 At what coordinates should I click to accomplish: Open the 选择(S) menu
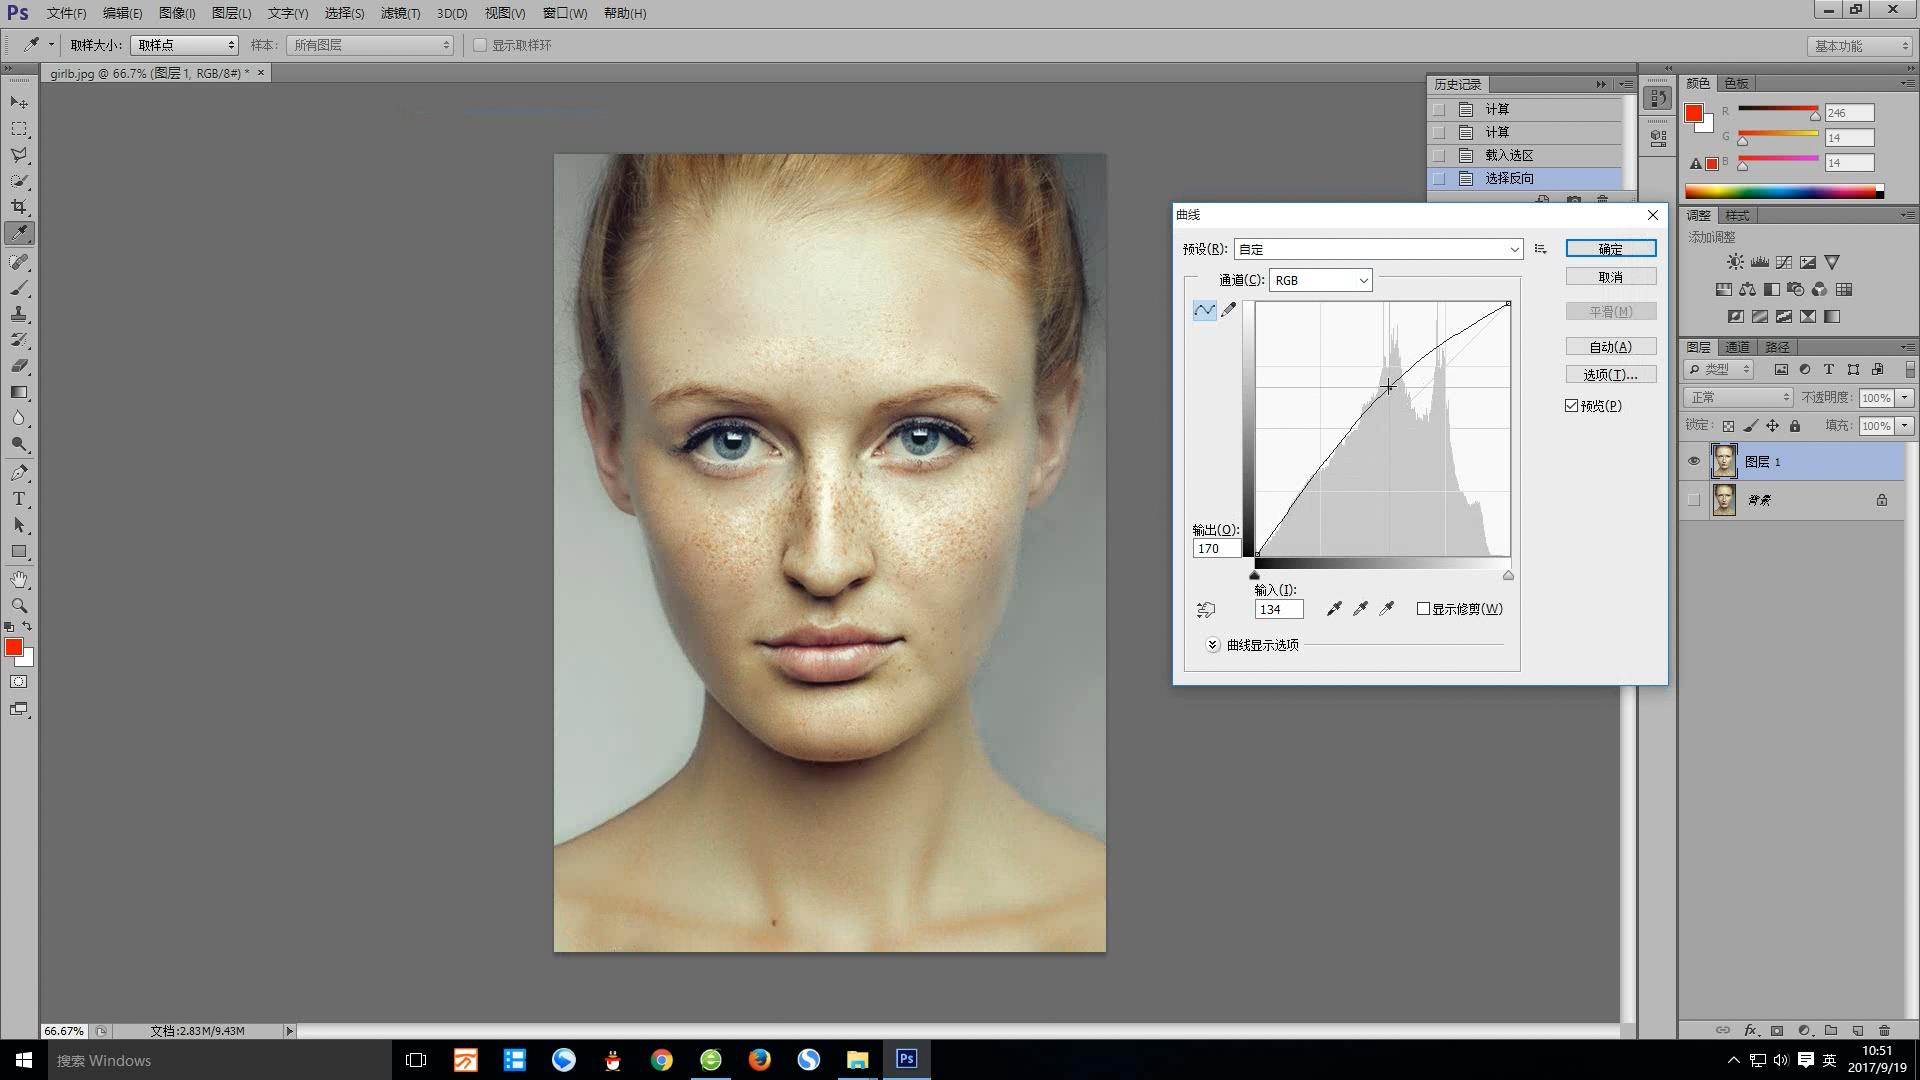tap(344, 13)
